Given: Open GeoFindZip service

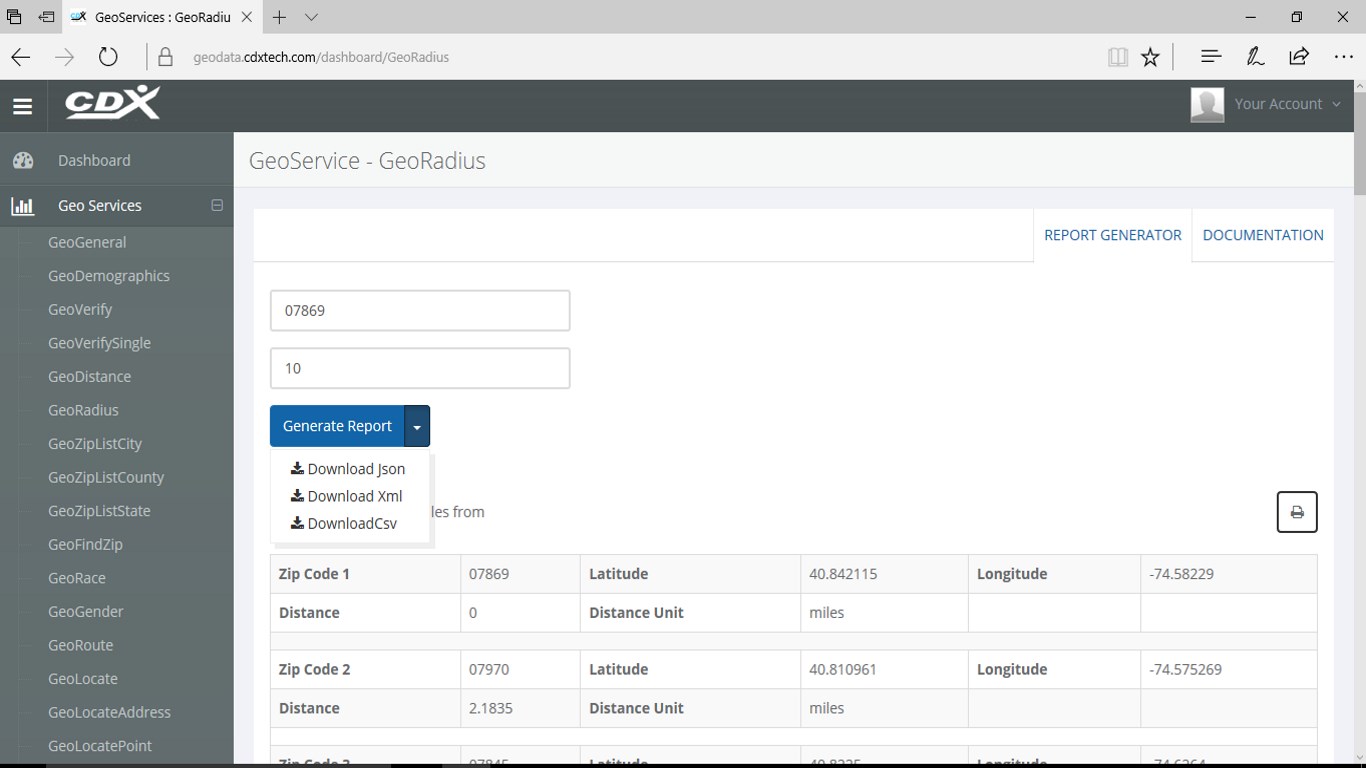Looking at the screenshot, I should tap(85, 544).
